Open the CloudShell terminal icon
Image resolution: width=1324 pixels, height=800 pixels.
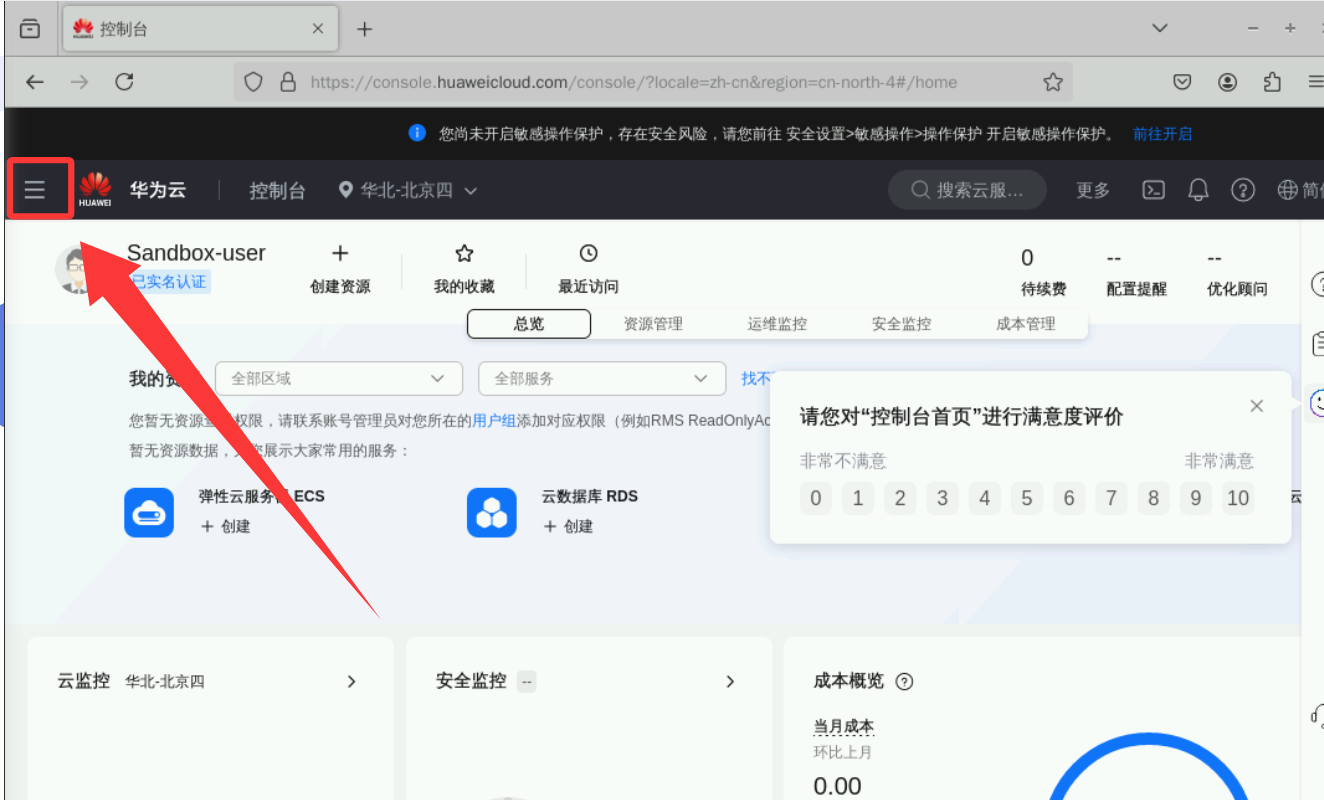click(x=1154, y=190)
